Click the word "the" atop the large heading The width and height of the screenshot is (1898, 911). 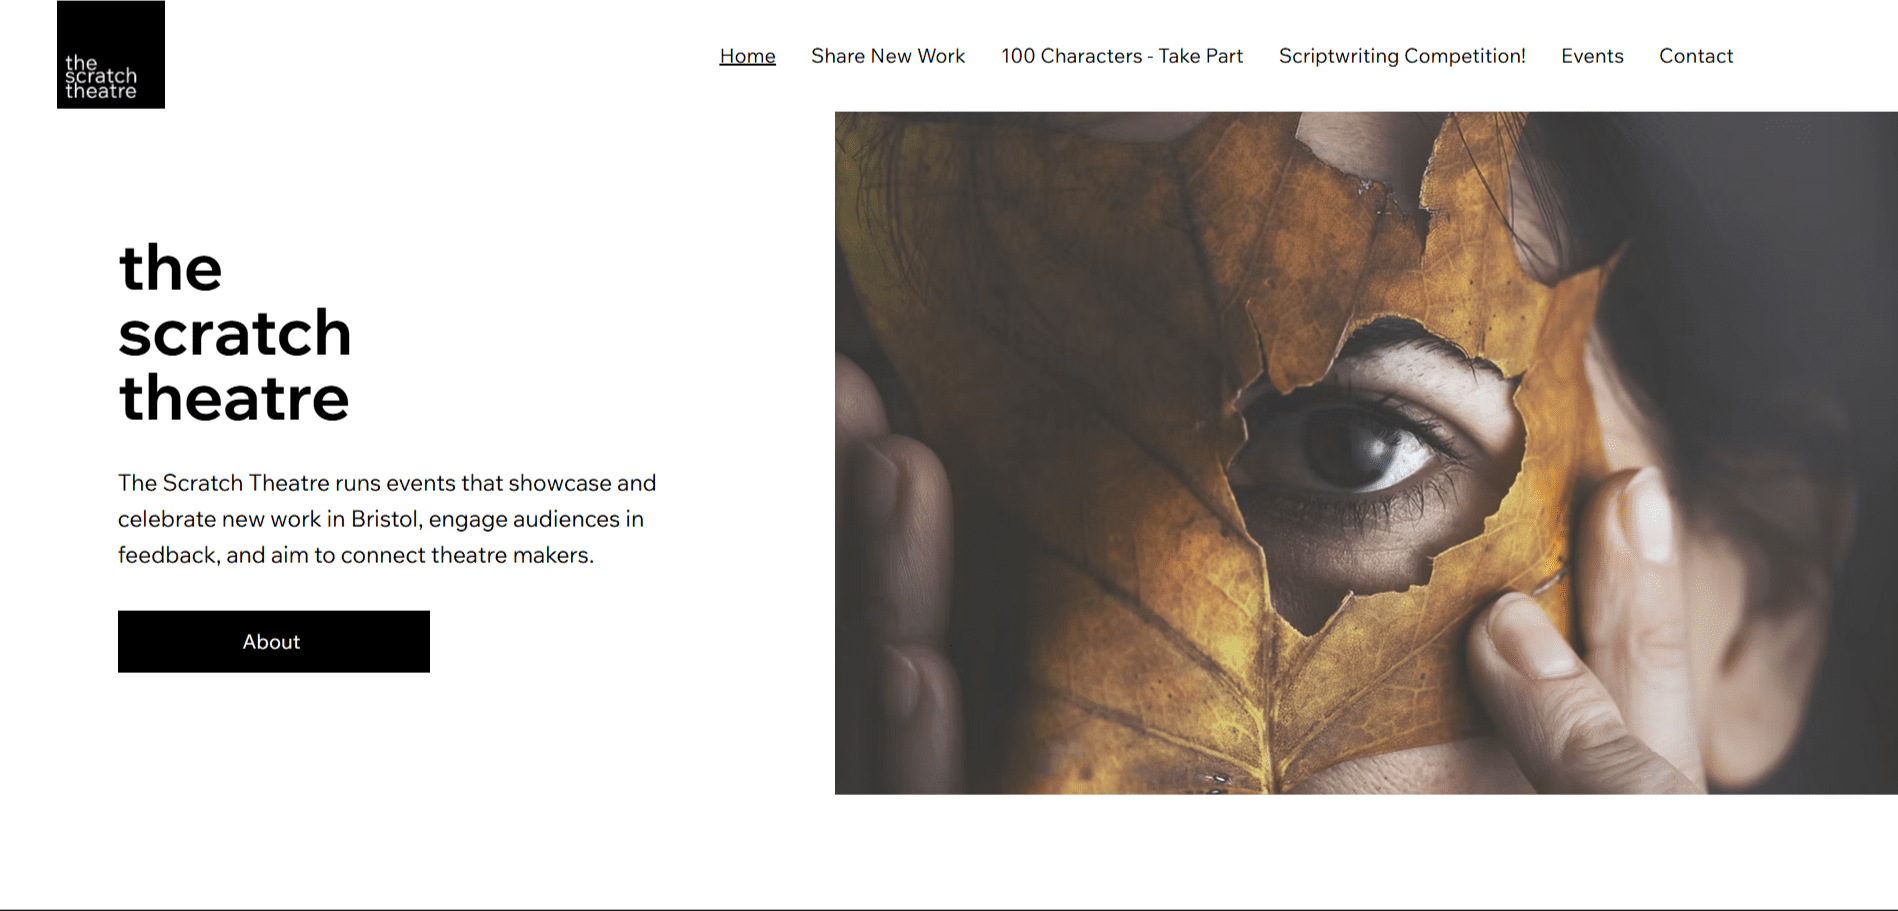pos(170,268)
